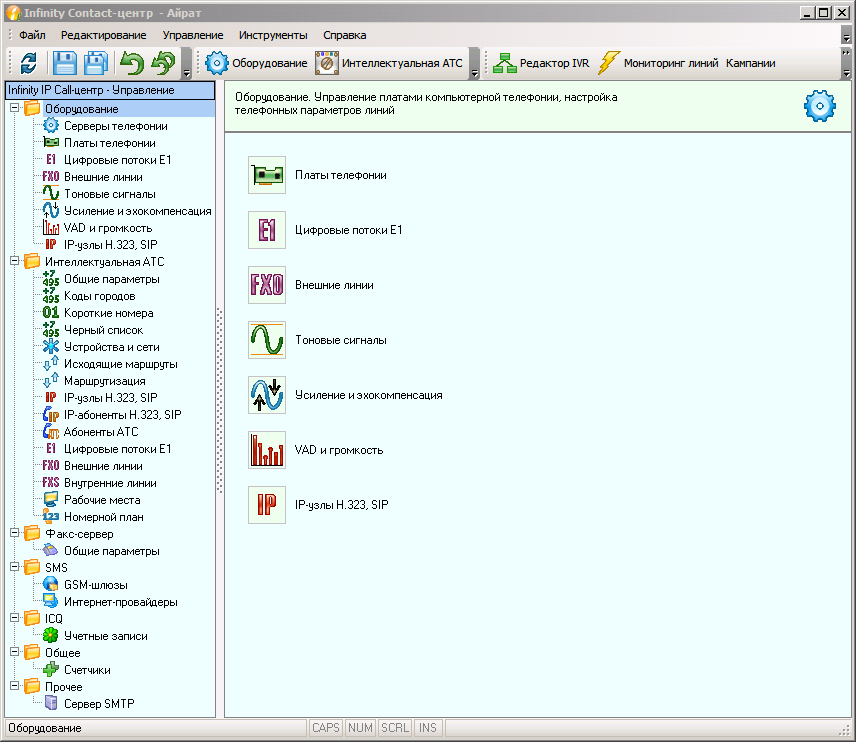Open the Тоновые сигналы sine wave icon
Viewport: 856px width, 742px height.
pos(267,340)
